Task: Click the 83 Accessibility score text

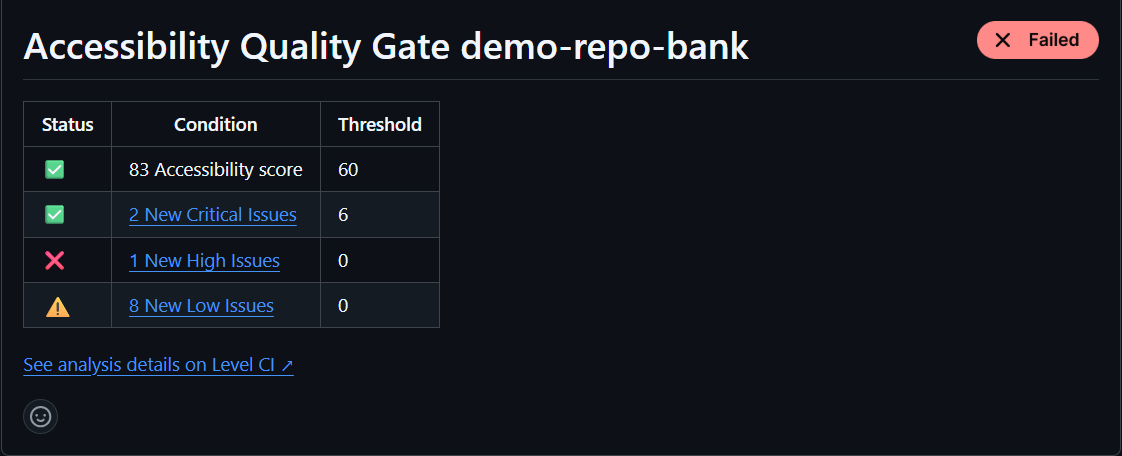Action: [216, 170]
